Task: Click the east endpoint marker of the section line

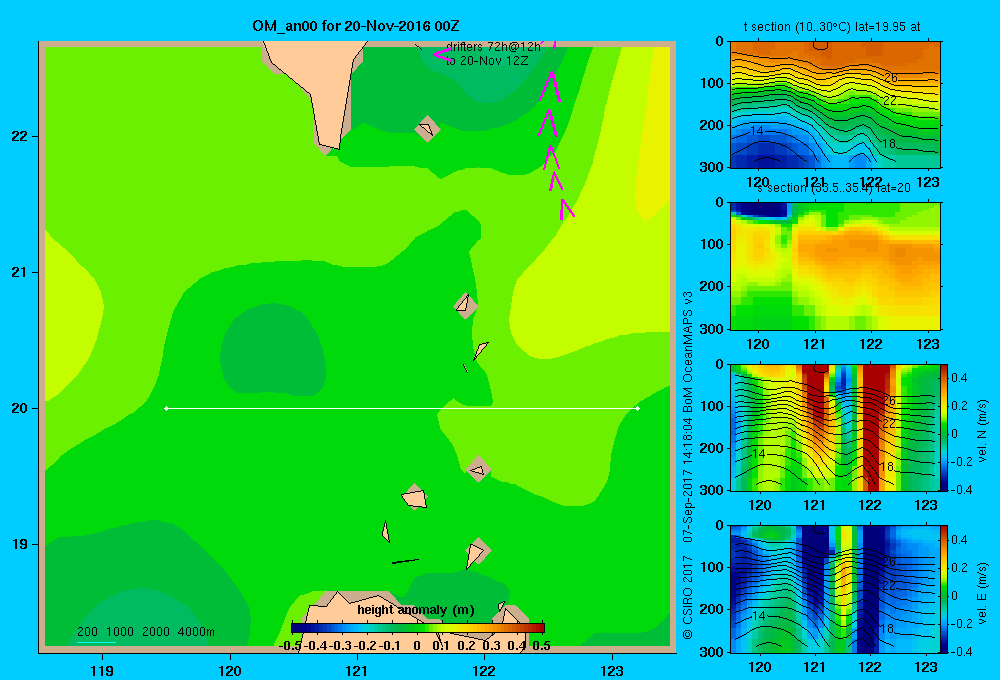Action: coord(638,408)
